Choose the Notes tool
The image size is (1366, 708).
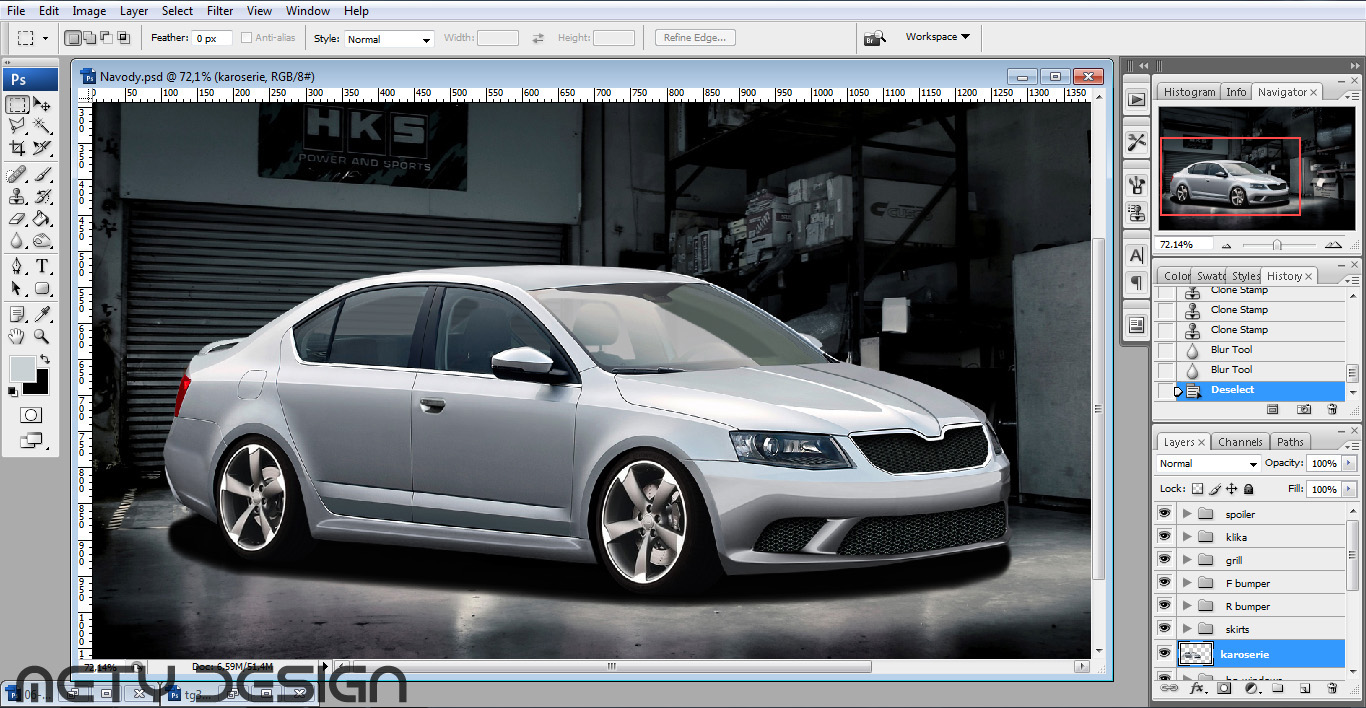click(17, 315)
